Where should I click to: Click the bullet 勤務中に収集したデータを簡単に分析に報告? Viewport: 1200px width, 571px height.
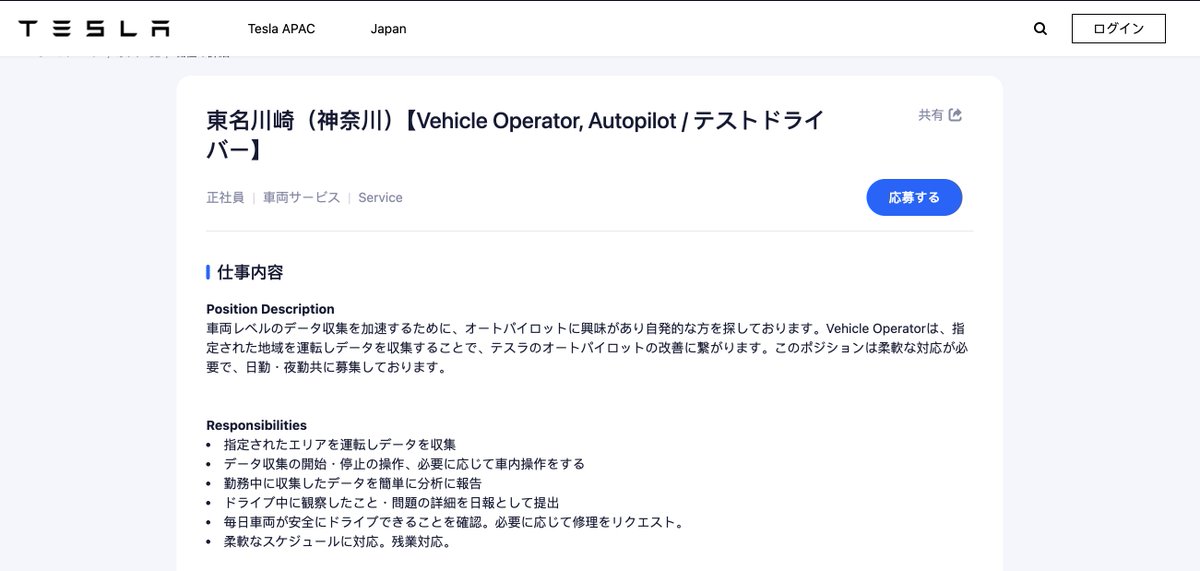click(353, 483)
